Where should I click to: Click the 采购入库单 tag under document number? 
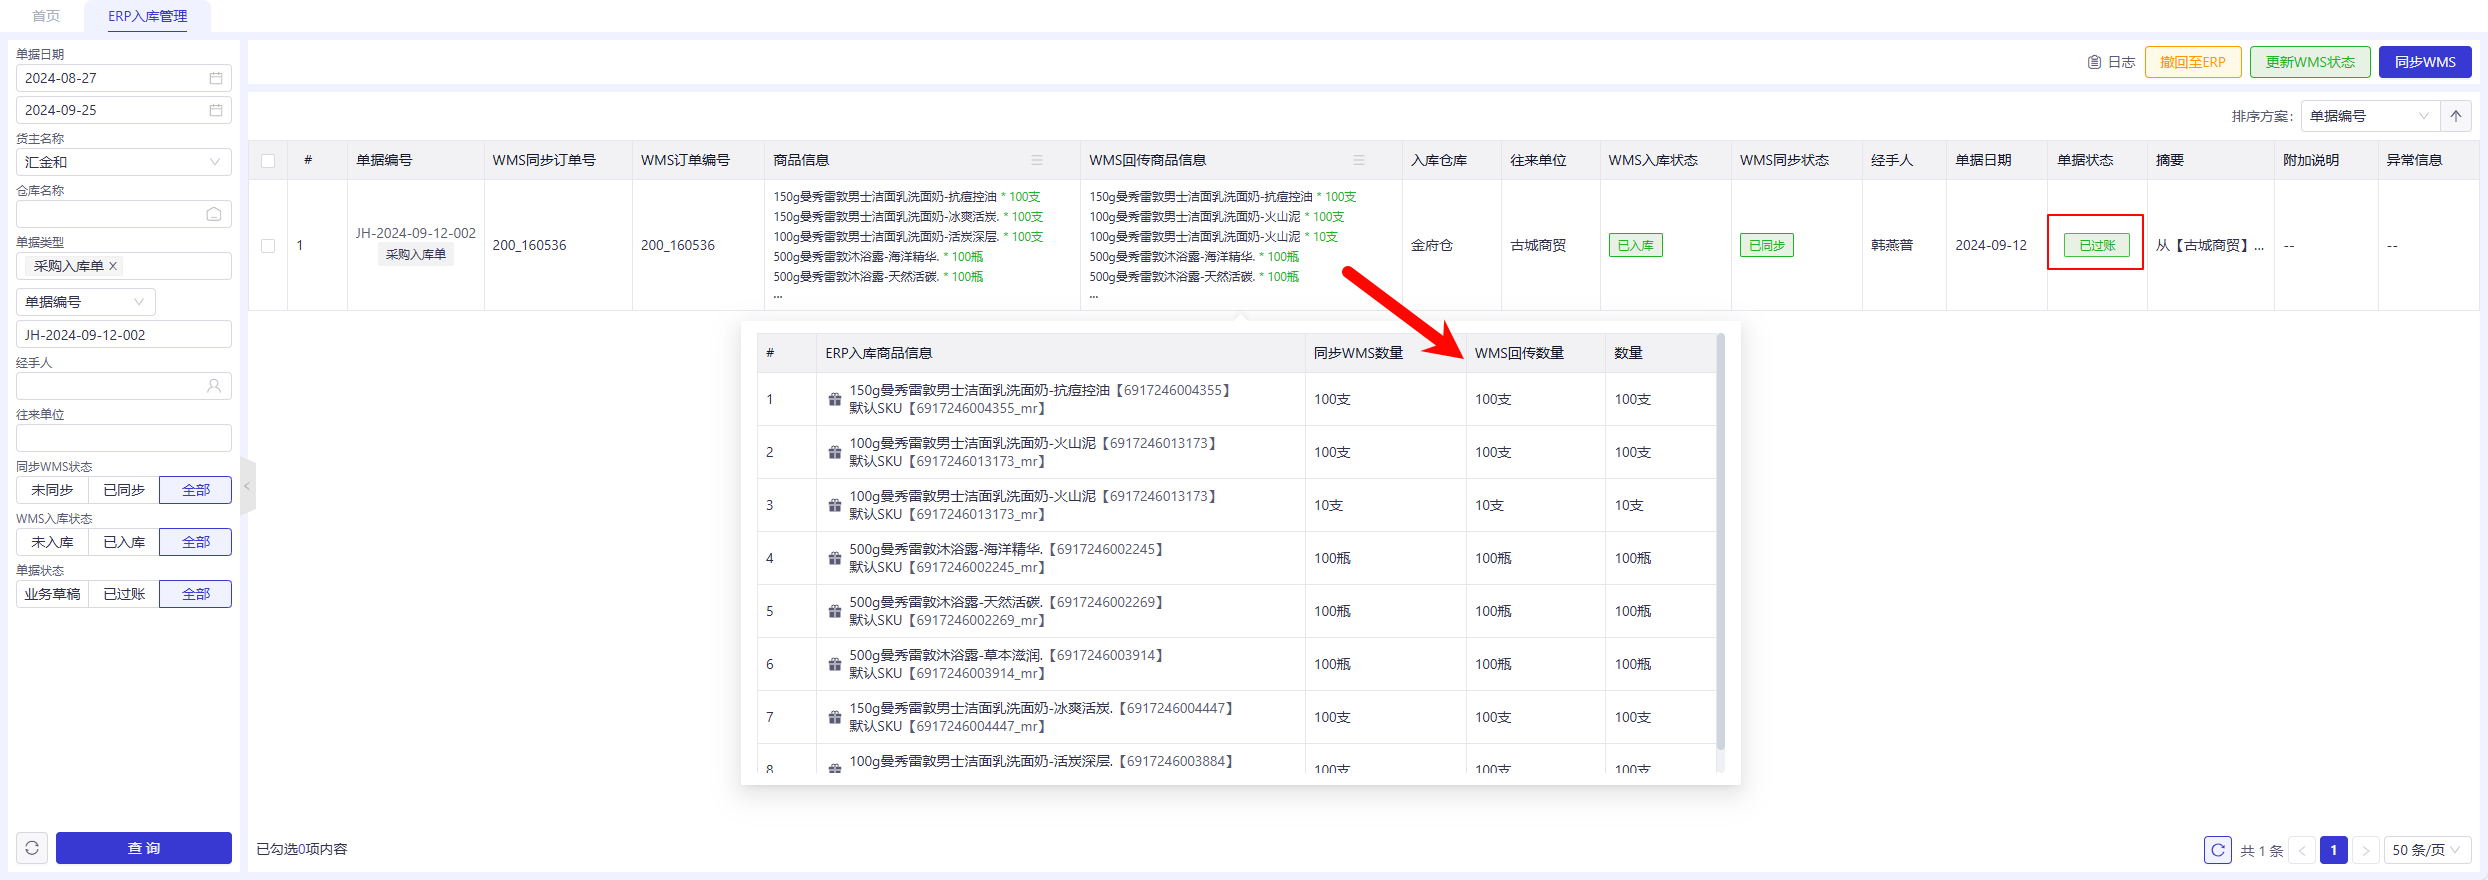pos(416,255)
